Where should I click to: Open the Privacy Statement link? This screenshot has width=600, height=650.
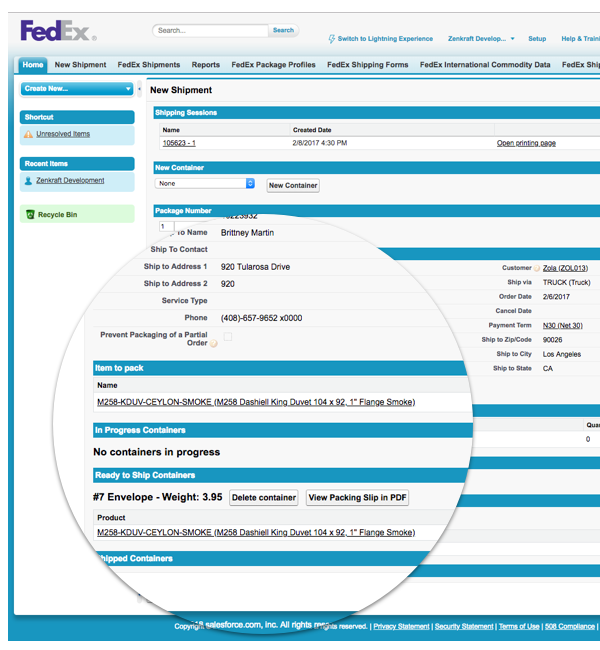pos(401,626)
